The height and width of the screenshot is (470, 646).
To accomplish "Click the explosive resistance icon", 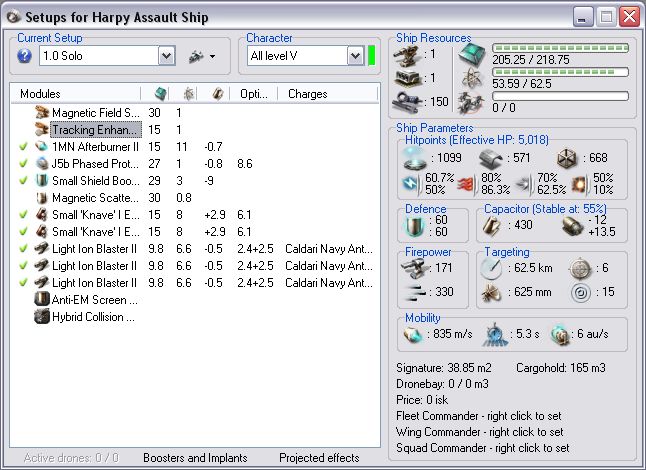I will (x=580, y=184).
